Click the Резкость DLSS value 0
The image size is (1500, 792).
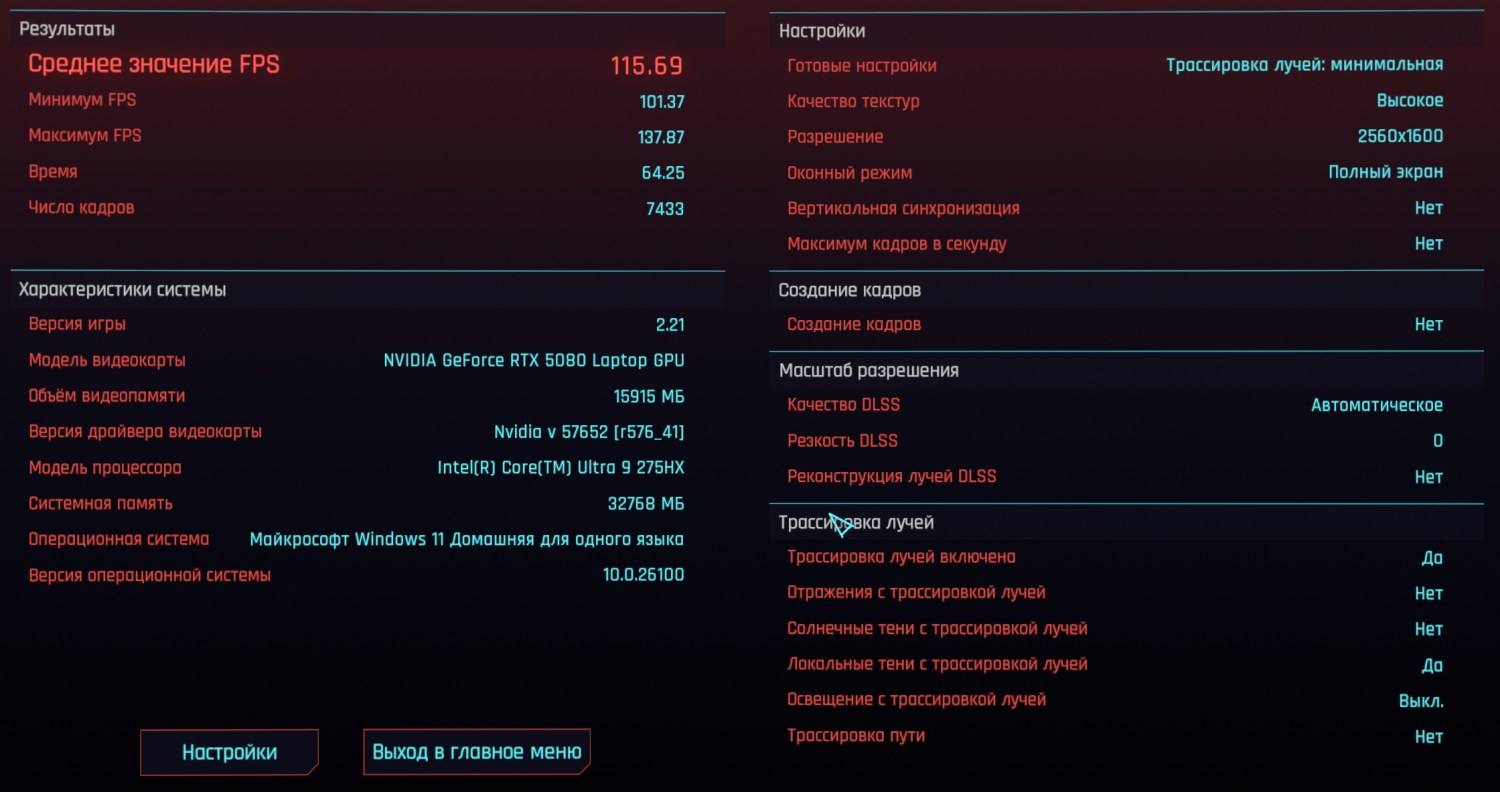1437,441
